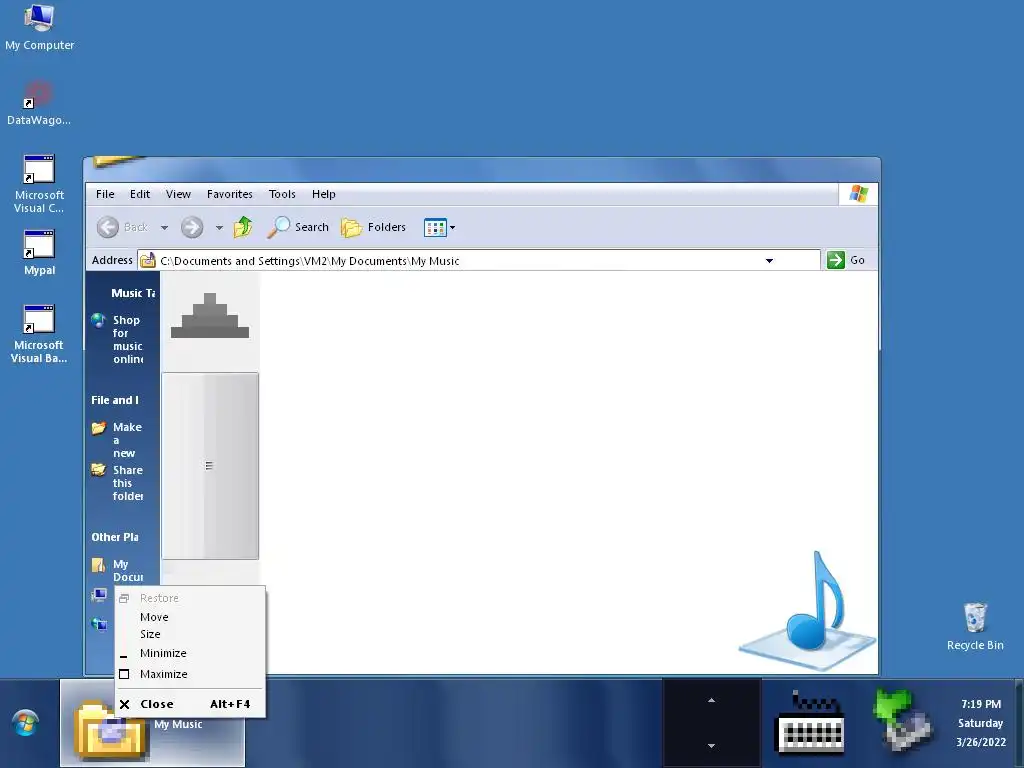Open the Edit menu

(x=140, y=194)
